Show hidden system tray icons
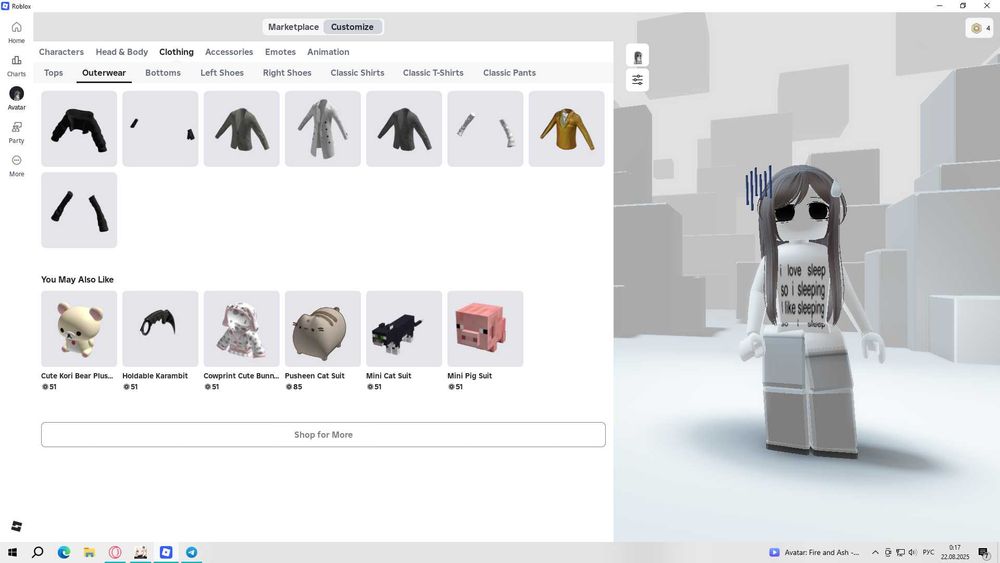This screenshot has height=563, width=1000. 875,552
